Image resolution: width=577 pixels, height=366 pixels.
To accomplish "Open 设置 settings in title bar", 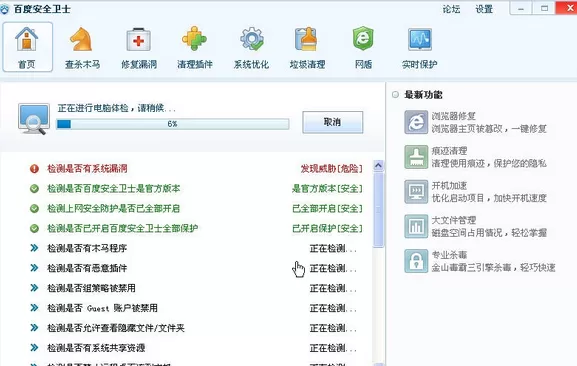I will (x=484, y=9).
